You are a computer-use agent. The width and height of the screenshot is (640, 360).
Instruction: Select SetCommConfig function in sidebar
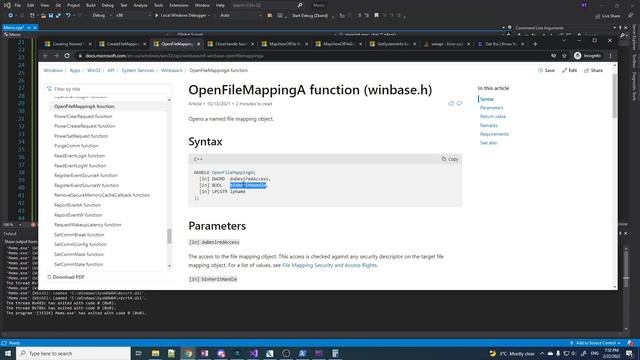(x=80, y=244)
